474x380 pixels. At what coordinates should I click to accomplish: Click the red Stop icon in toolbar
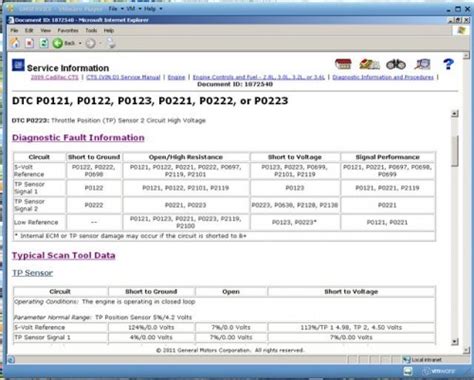click(x=29, y=43)
